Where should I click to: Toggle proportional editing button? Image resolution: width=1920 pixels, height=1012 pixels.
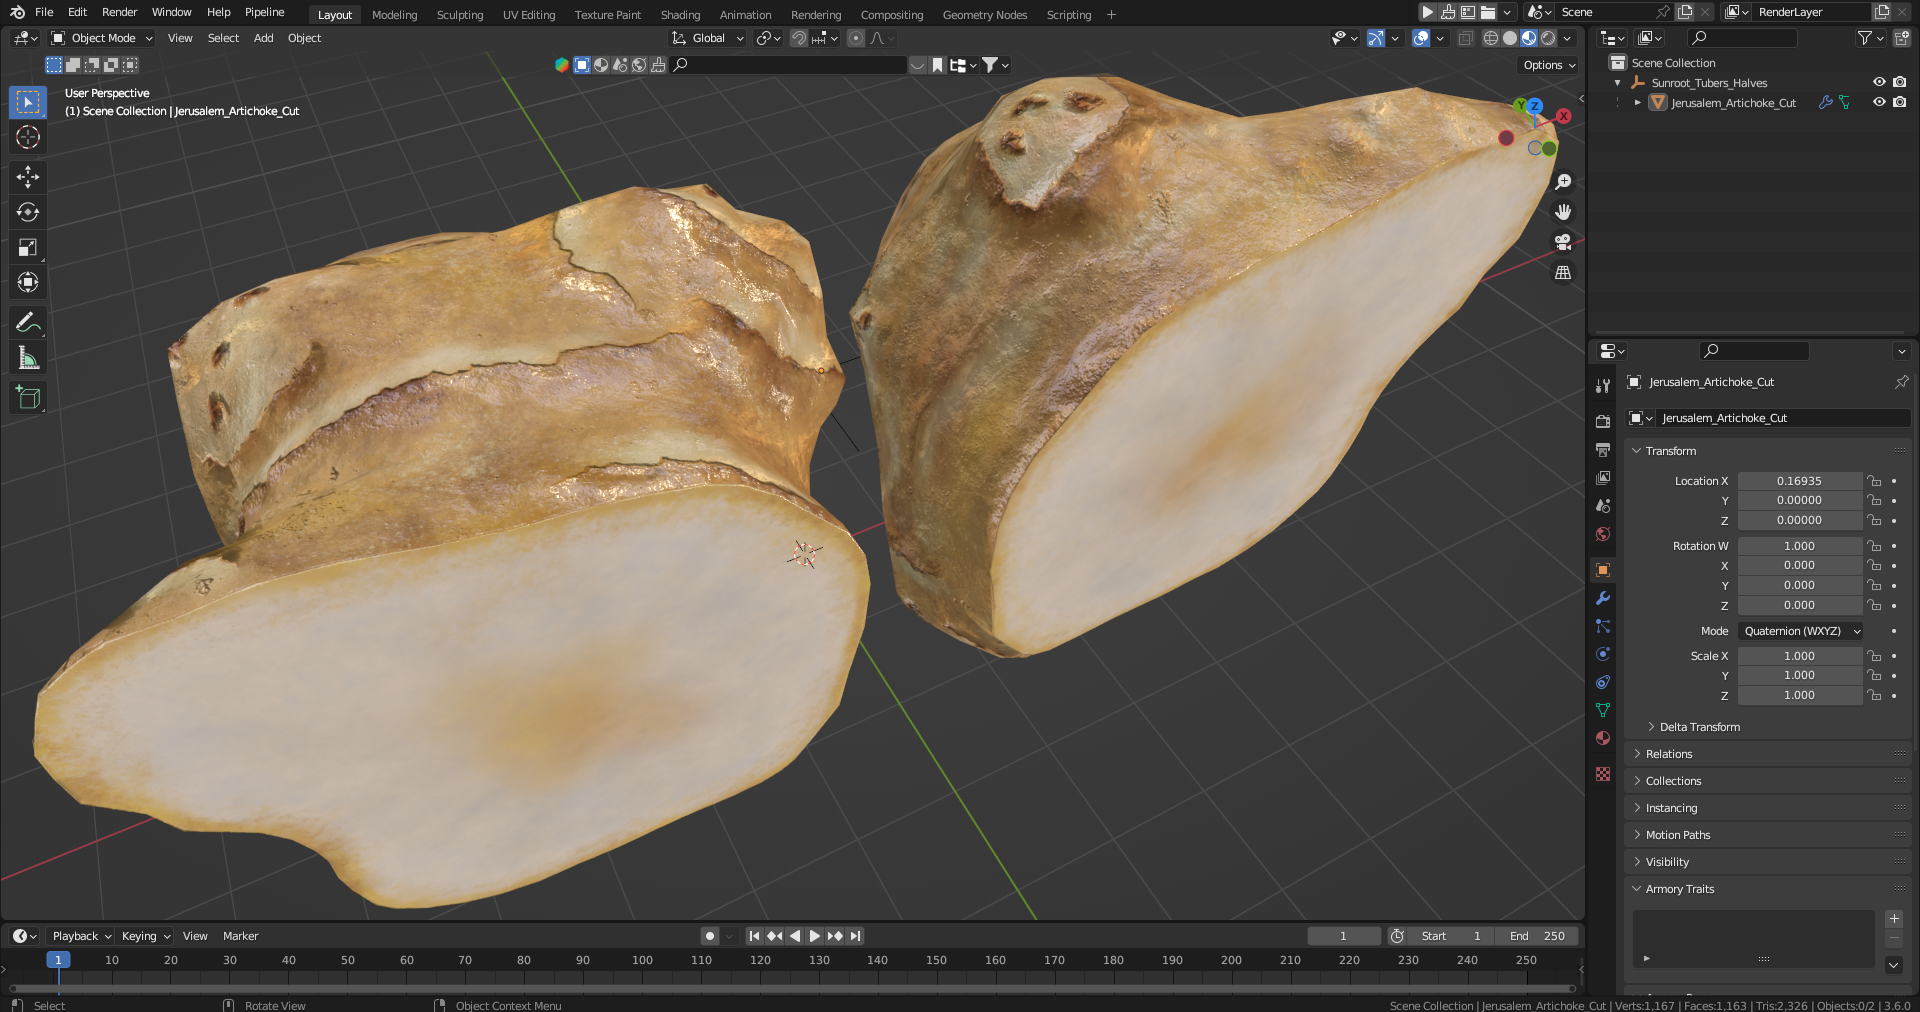[x=855, y=38]
